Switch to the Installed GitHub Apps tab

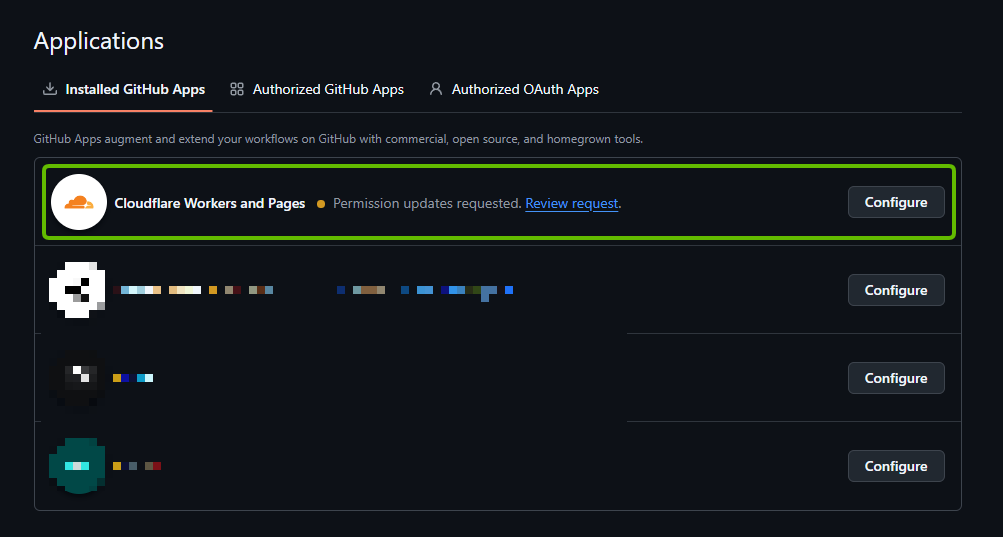coord(135,89)
